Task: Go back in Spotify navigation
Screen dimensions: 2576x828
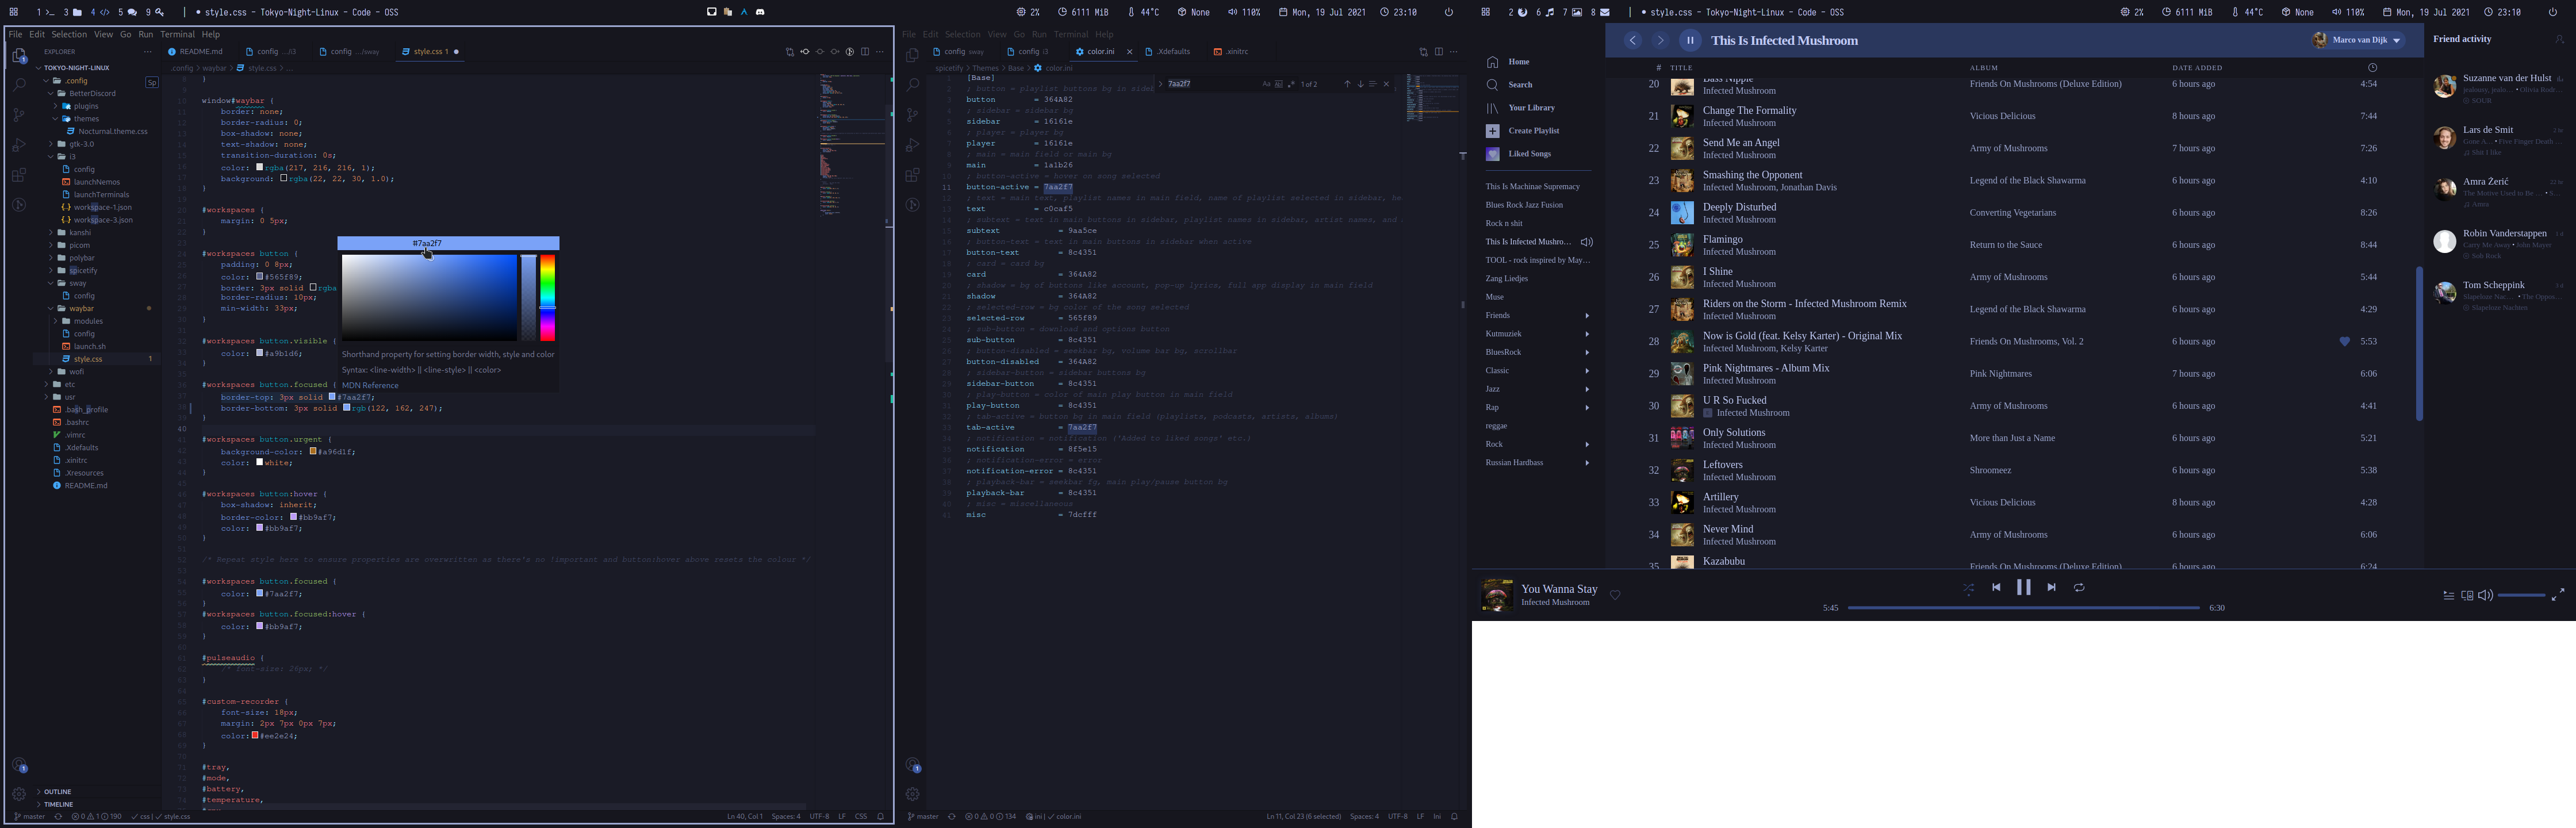Action: (x=1632, y=40)
